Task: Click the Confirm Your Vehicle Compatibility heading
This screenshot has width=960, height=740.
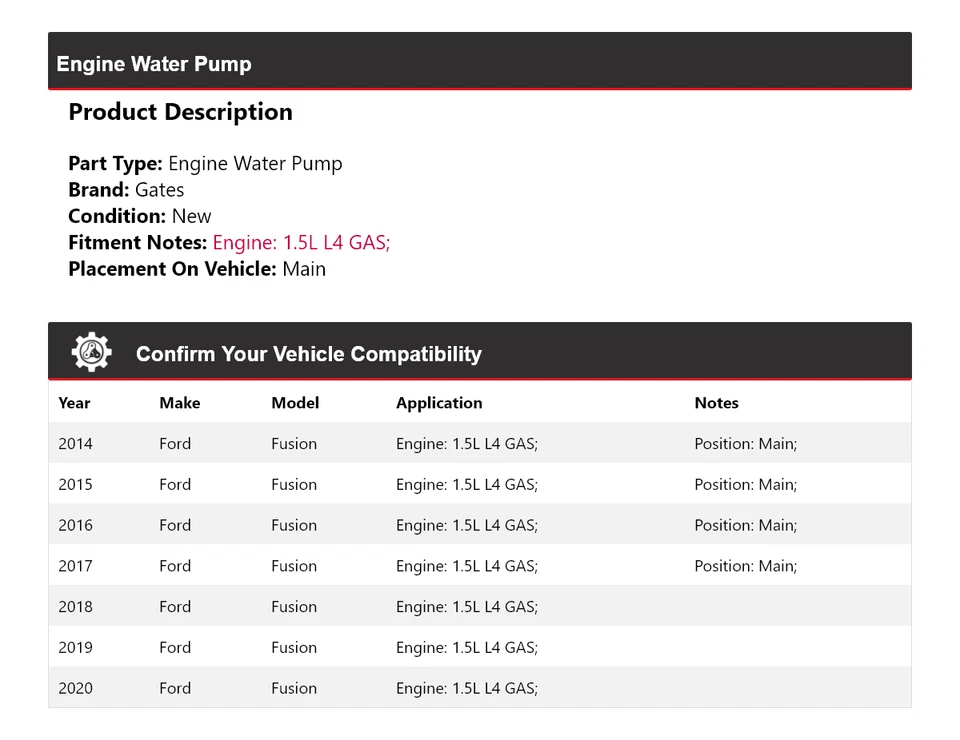Action: [308, 354]
